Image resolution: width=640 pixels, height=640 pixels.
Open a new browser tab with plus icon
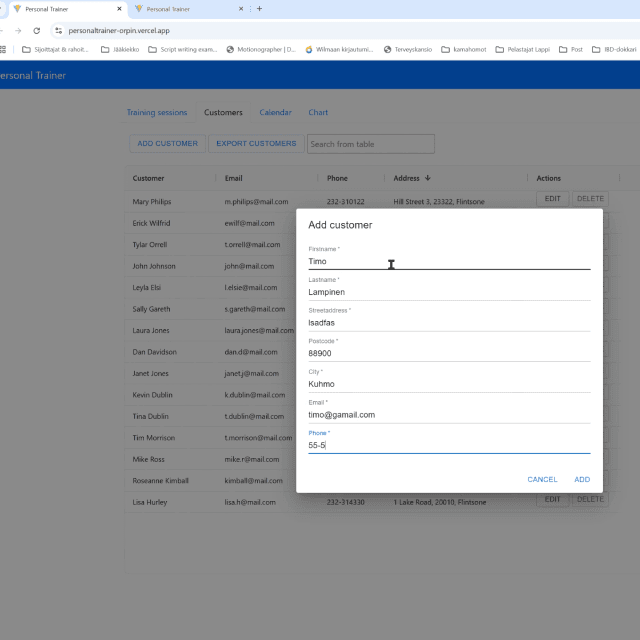(x=260, y=9)
